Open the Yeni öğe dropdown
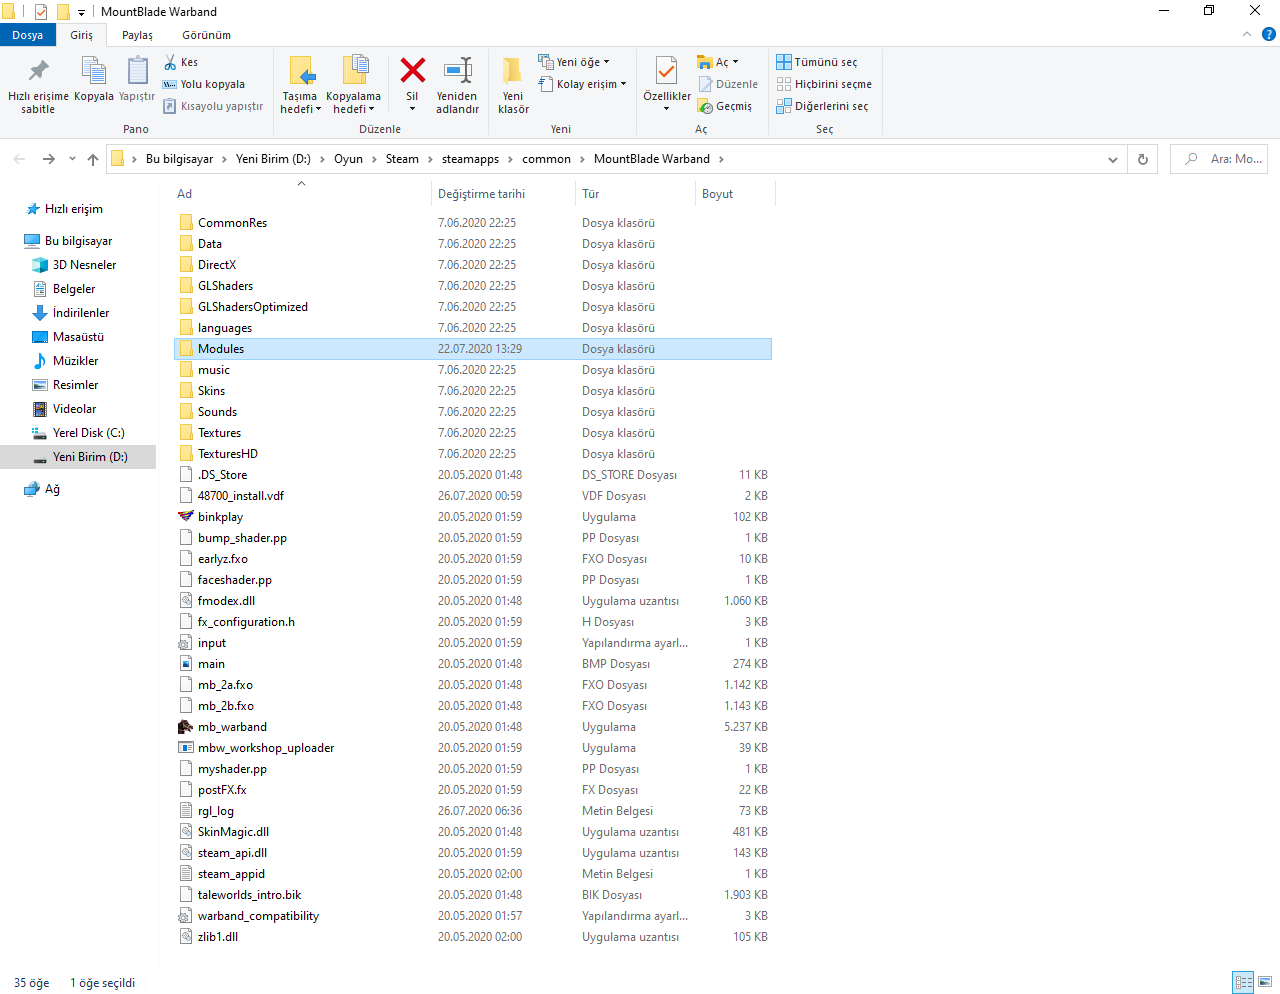1280x994 pixels. point(574,62)
